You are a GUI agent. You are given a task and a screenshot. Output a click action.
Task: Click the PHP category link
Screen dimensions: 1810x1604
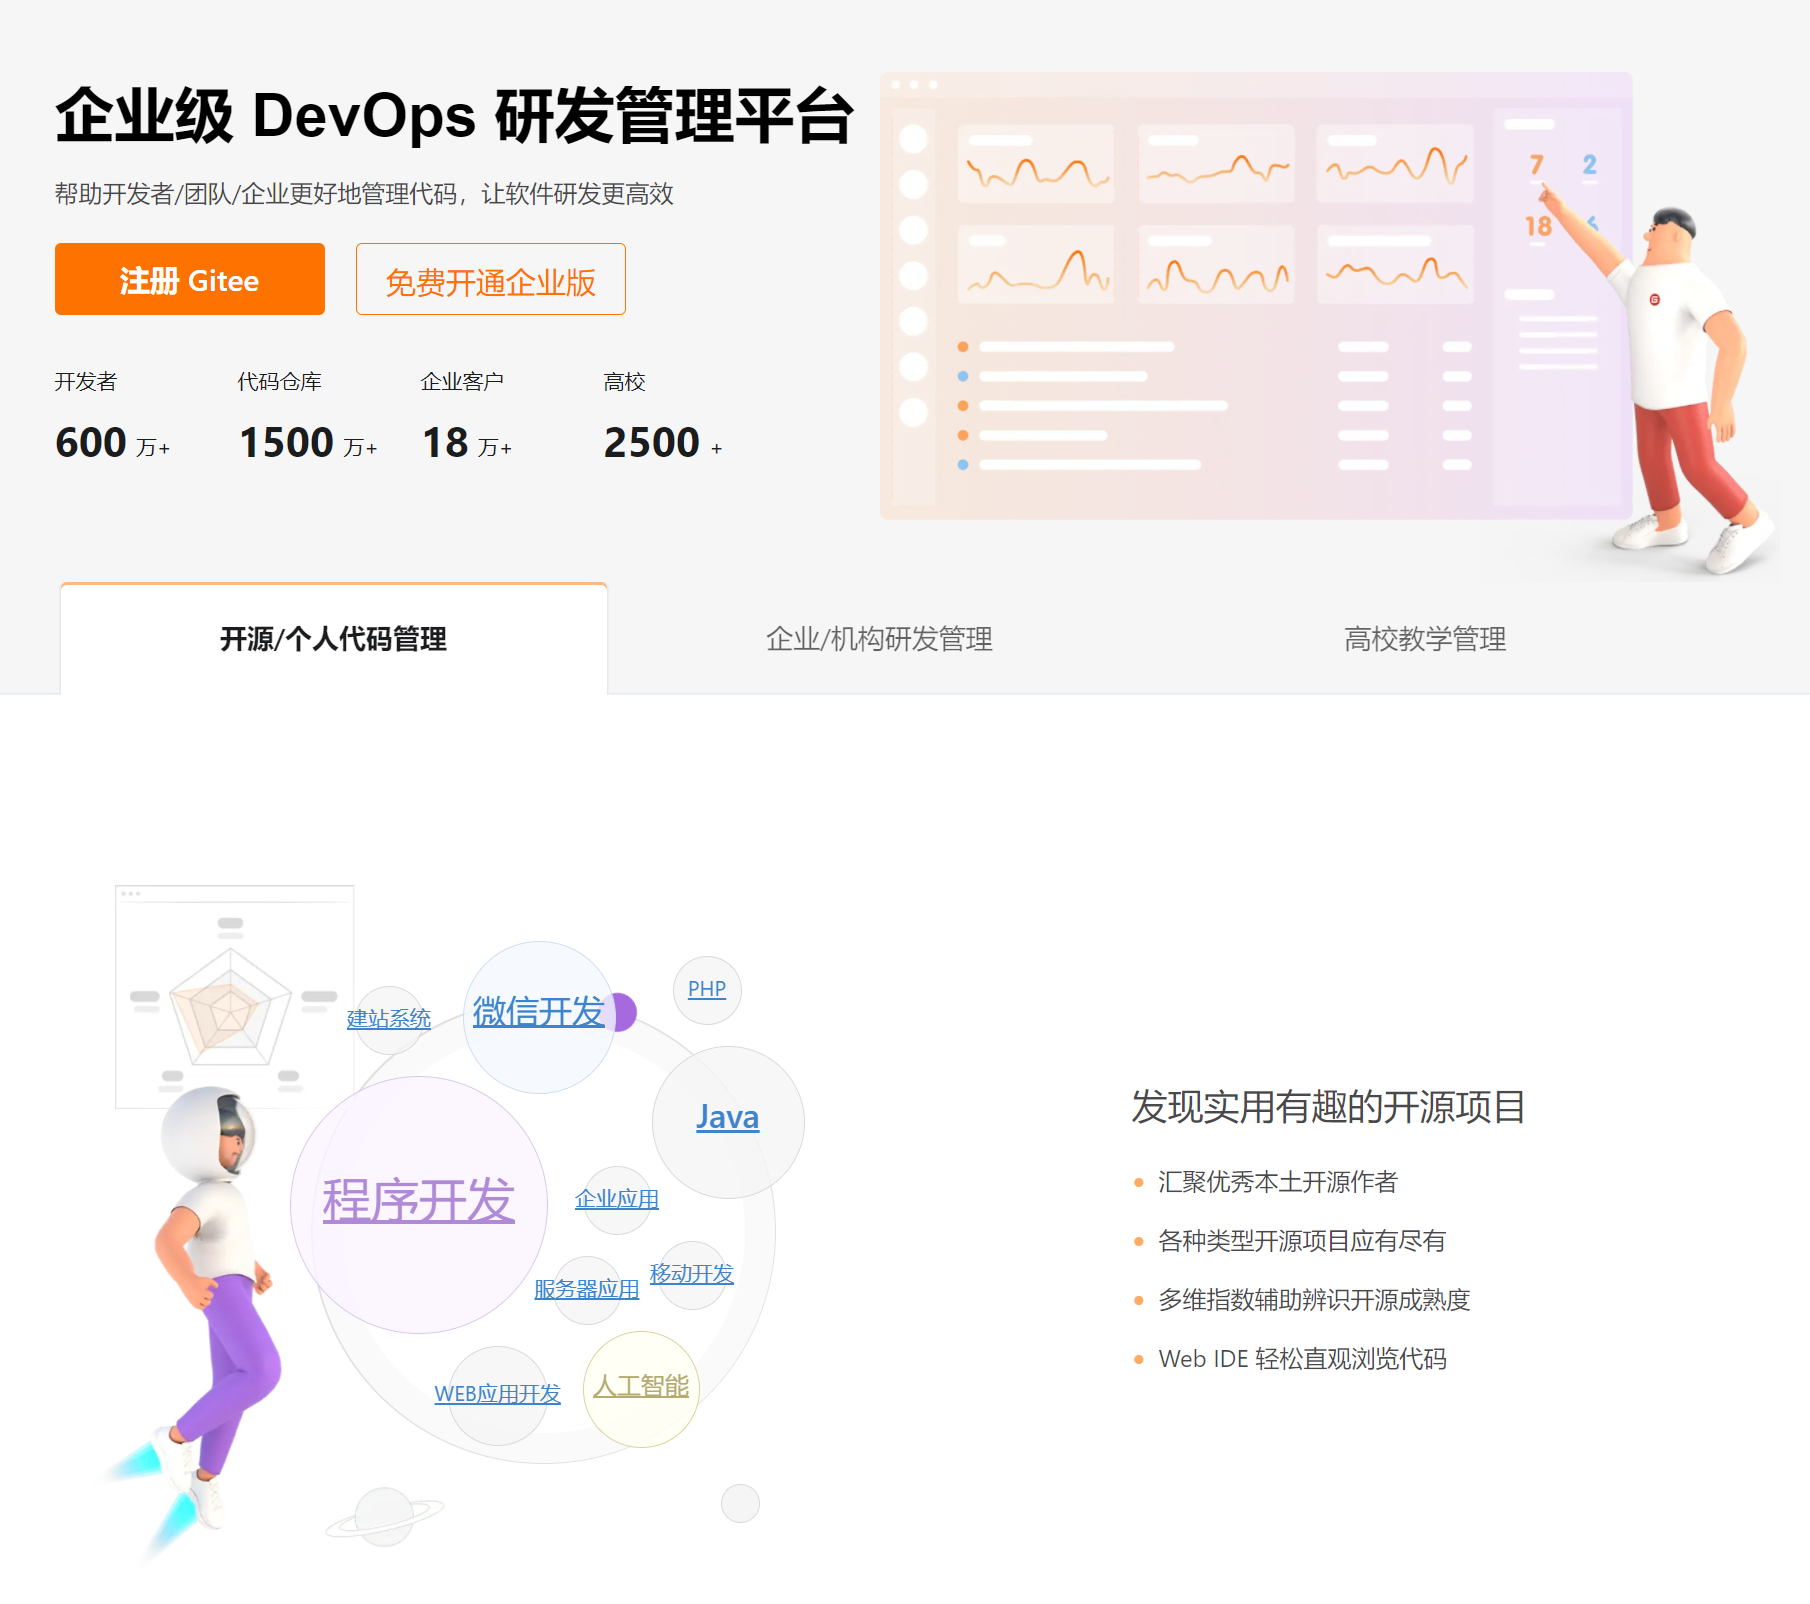click(x=707, y=989)
